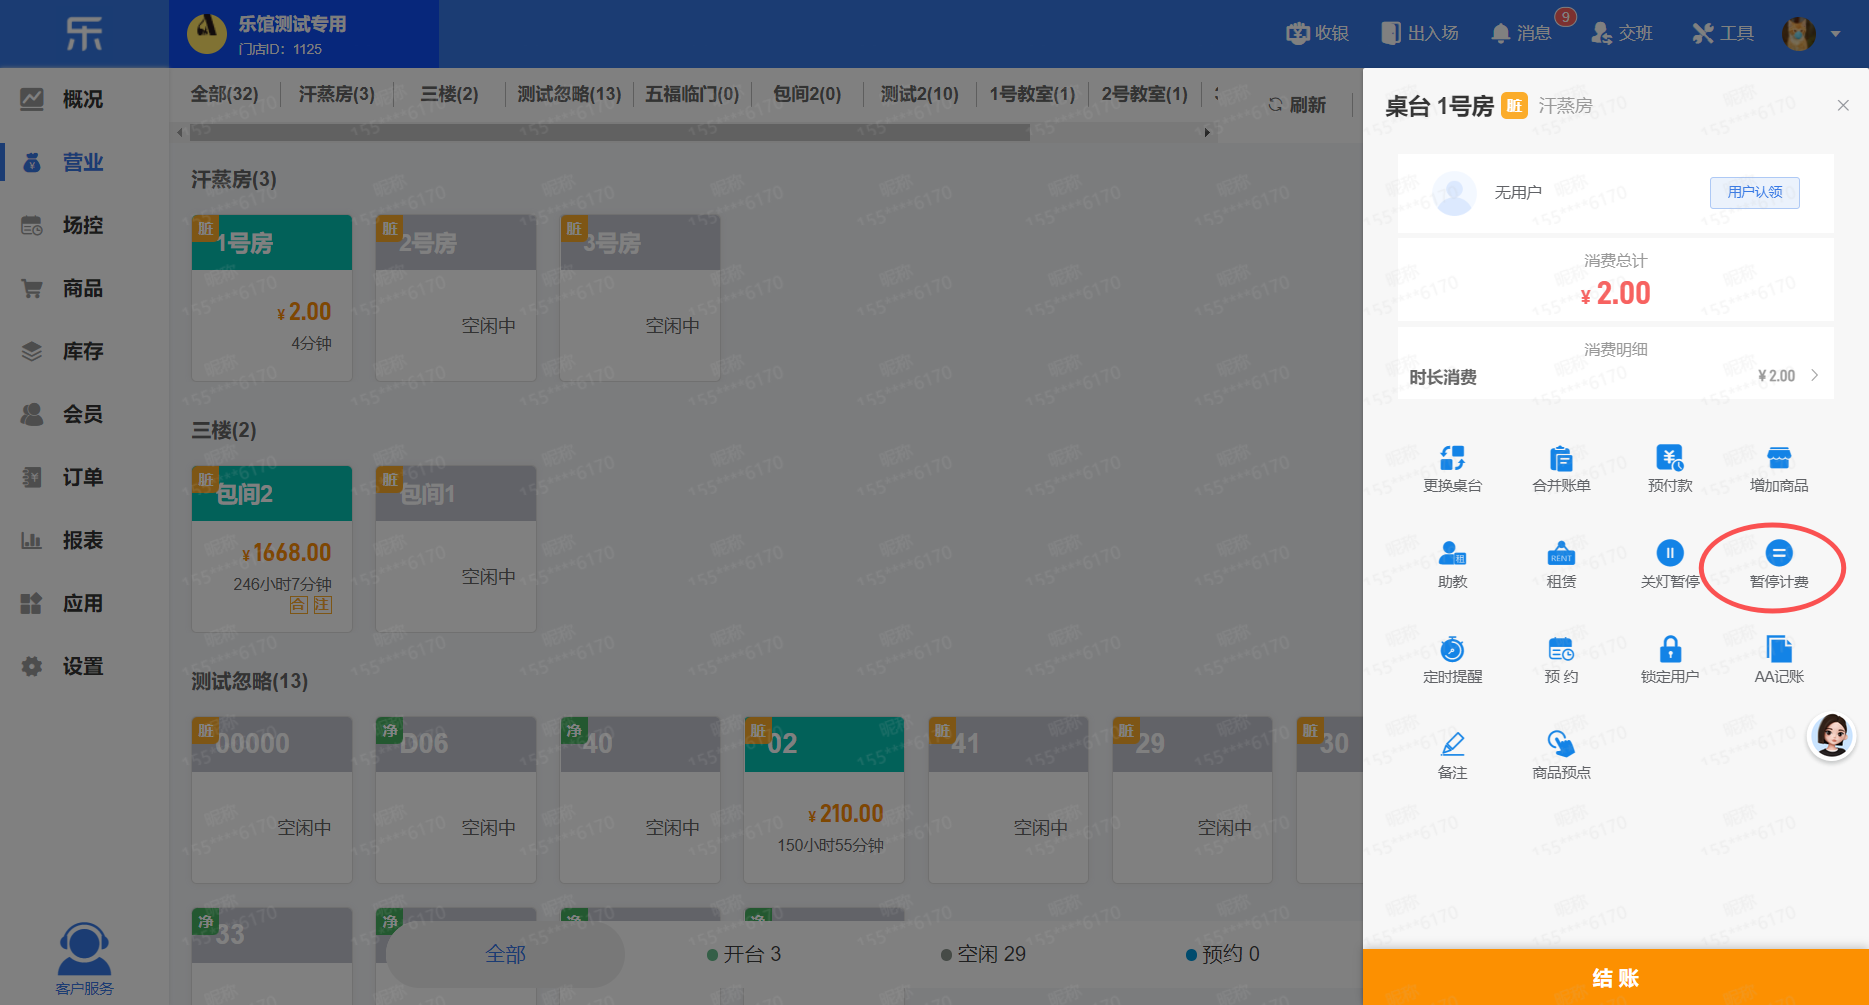Image resolution: width=1869 pixels, height=1005 pixels.
Task: Click 出入场 entry/exit in top bar
Action: 1419,33
